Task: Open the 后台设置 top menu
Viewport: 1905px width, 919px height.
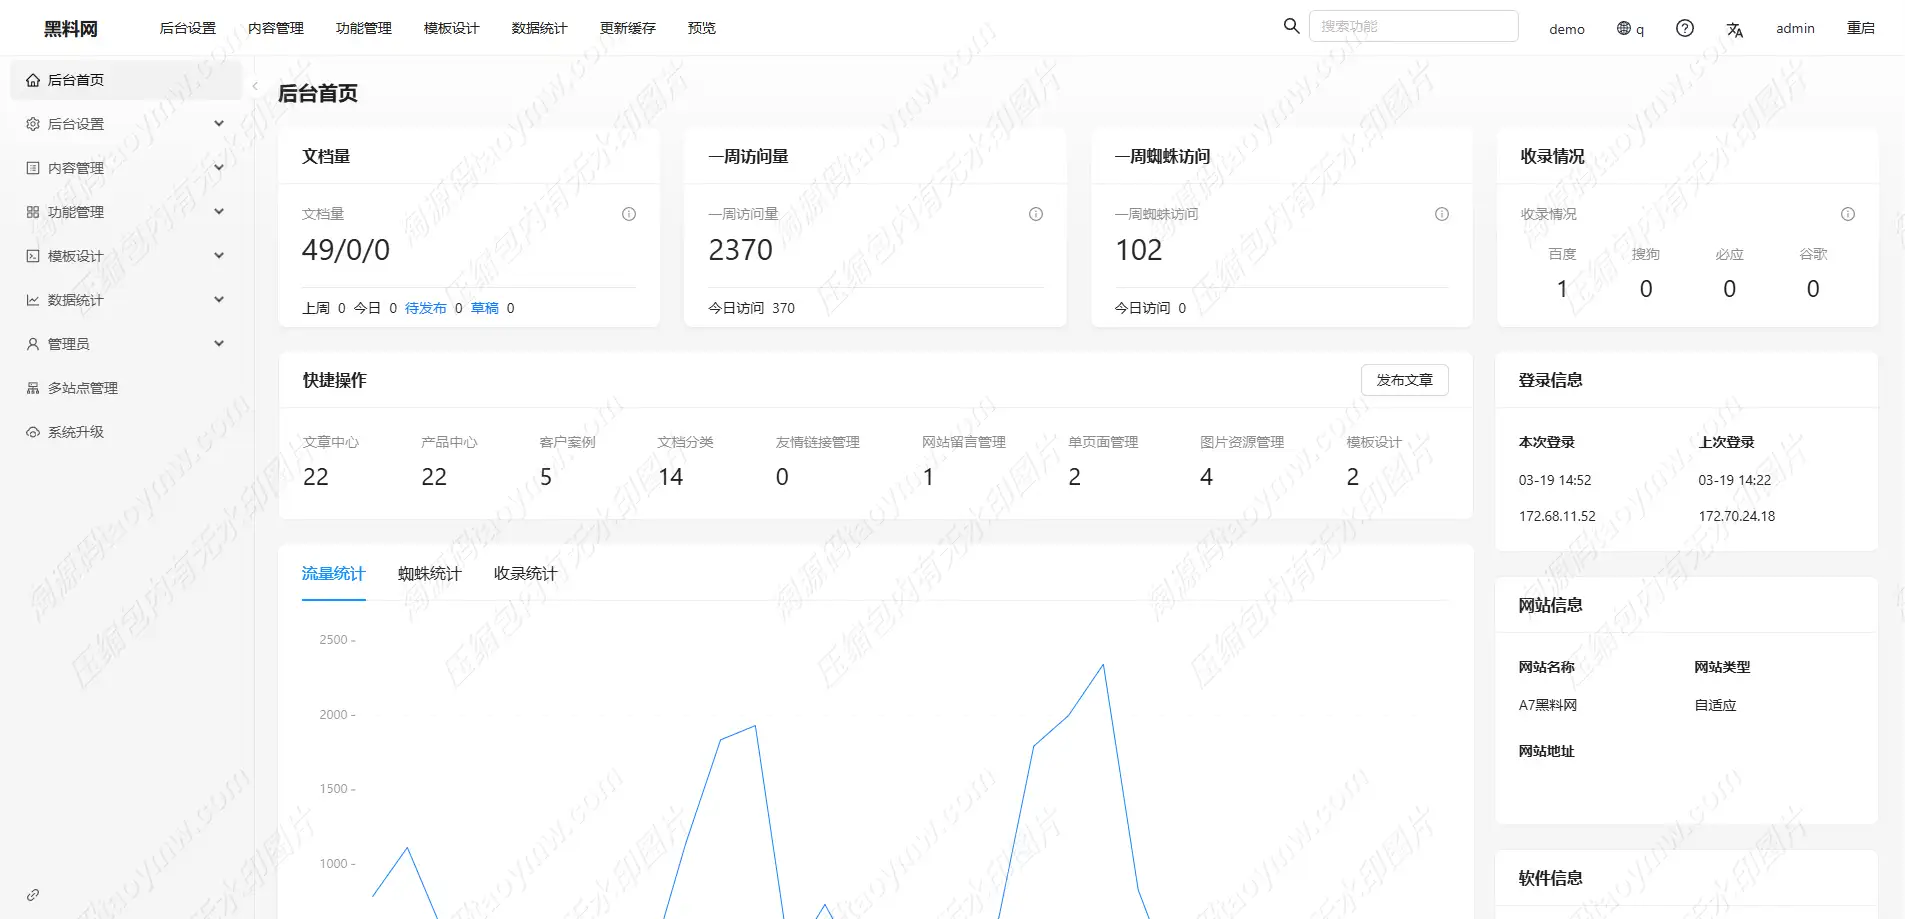Action: tap(188, 28)
